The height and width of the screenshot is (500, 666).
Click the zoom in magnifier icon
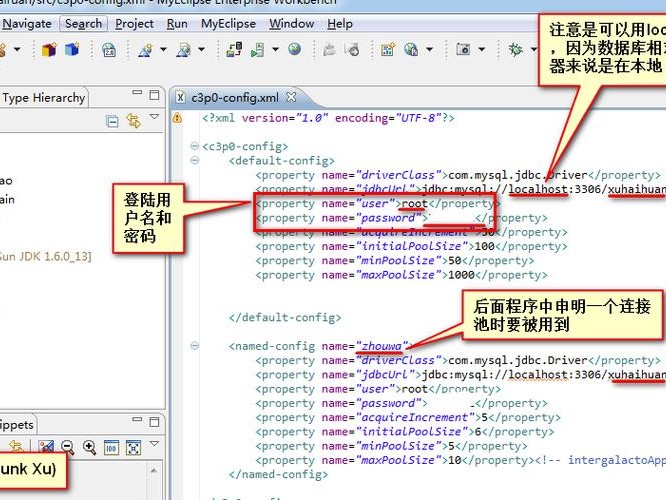[x=89, y=447]
